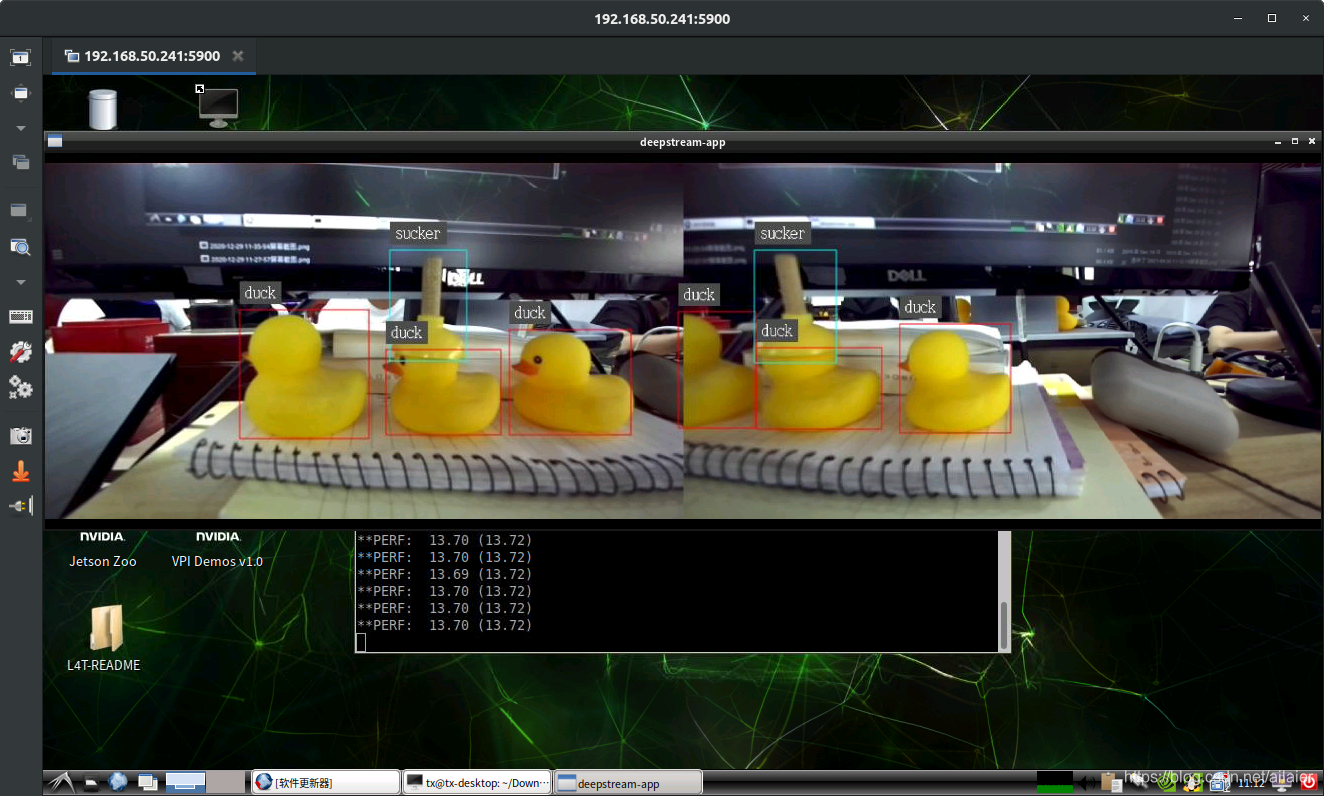Viewport: 1324px width, 796px height.
Task: Open the NVIDIA tray icon
Action: pyautogui.click(x=1165, y=783)
